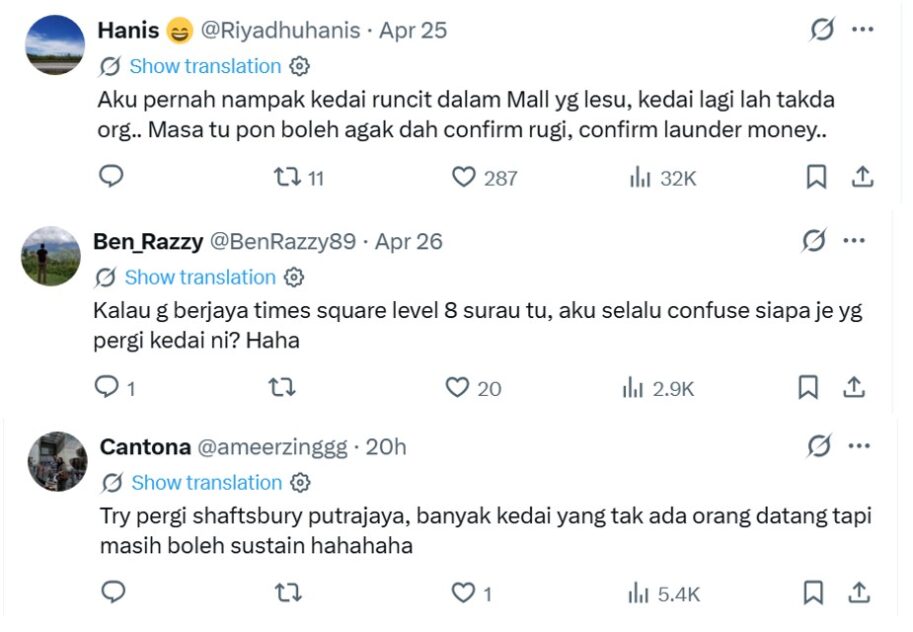Open more options on Hanis's tweet
Screen dimensions: 913x632
(x=862, y=30)
